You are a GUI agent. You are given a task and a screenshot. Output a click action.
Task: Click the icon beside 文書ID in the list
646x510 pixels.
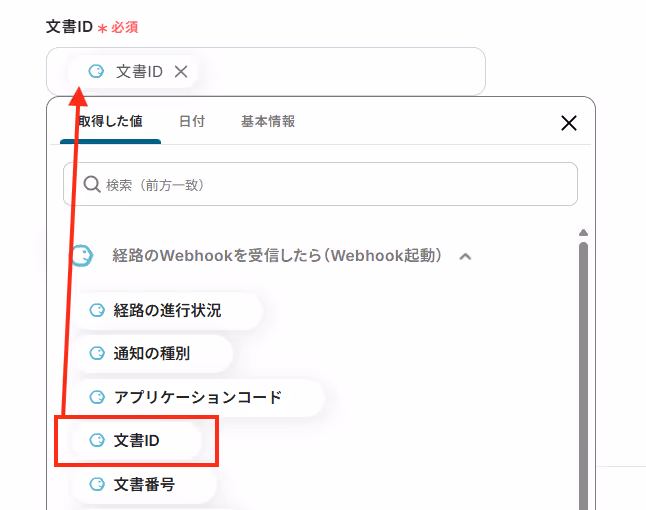click(x=97, y=440)
